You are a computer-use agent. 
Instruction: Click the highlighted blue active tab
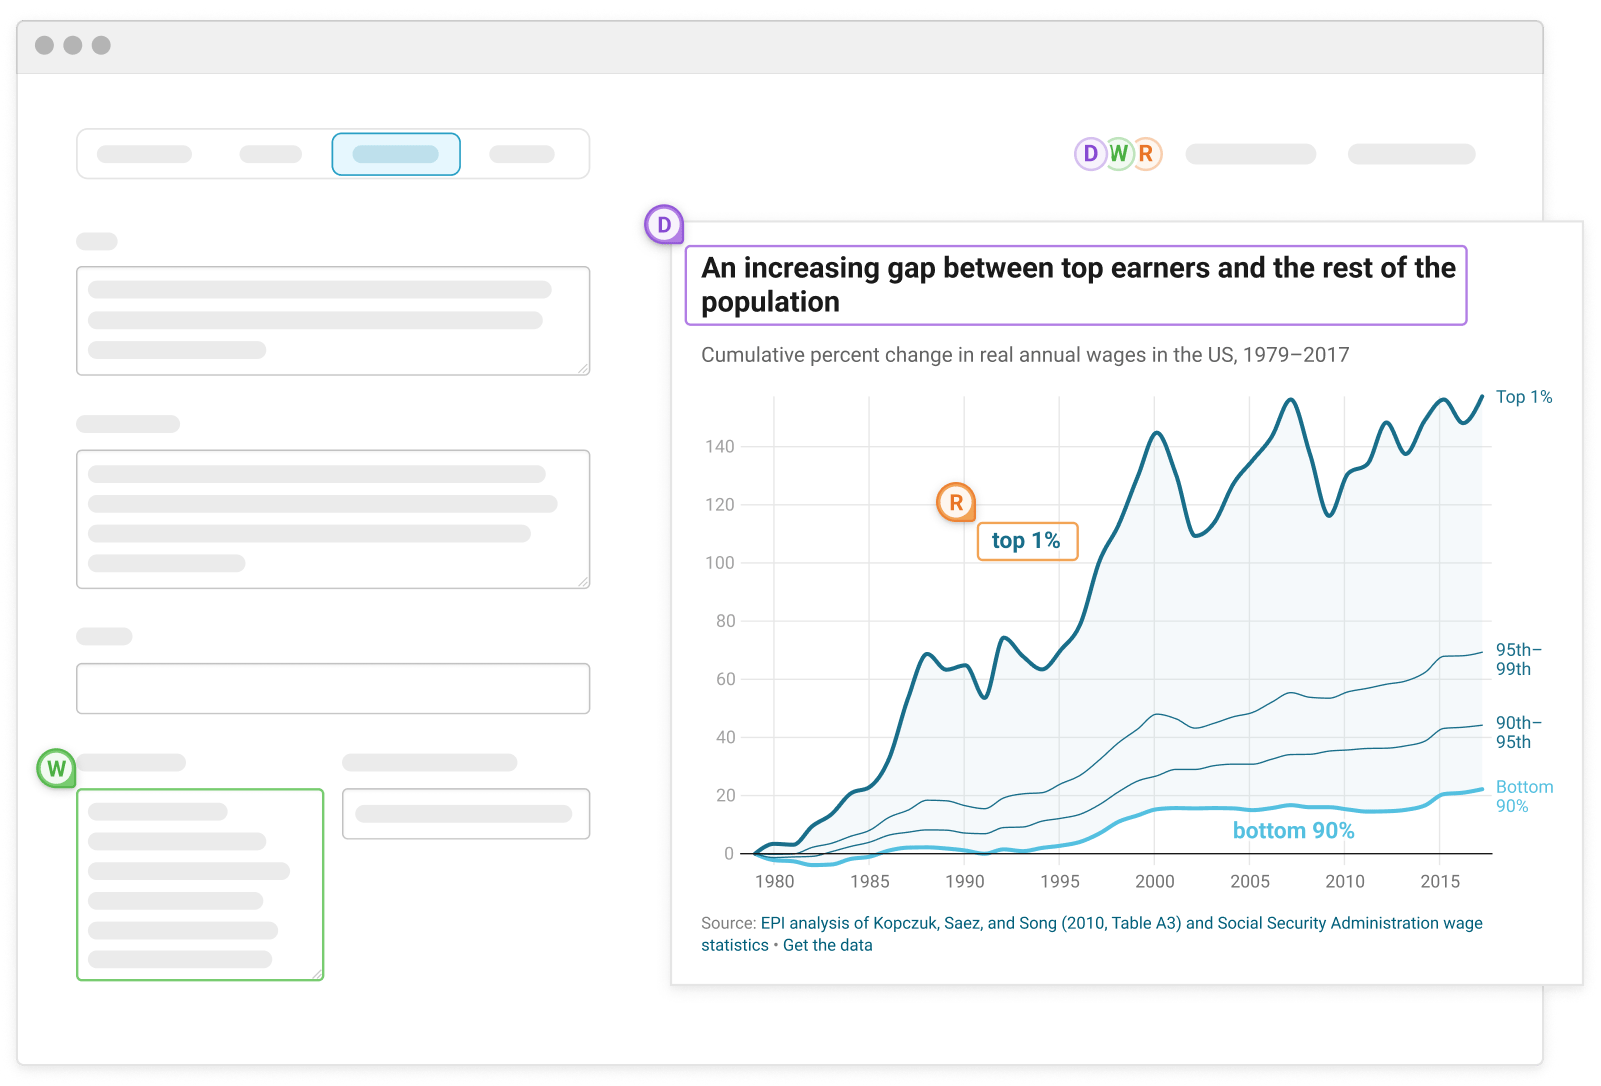(x=396, y=154)
